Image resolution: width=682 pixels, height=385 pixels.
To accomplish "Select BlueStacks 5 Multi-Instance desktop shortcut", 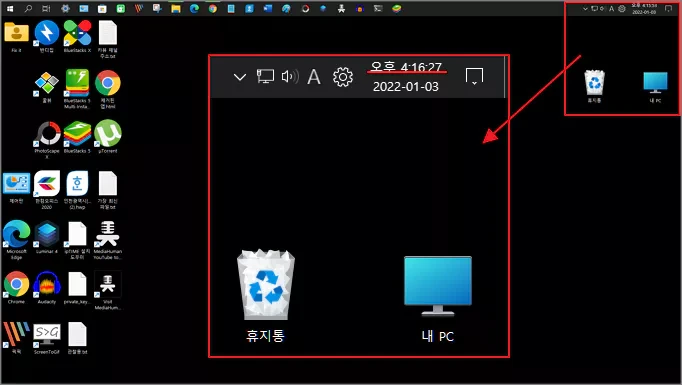I will pyautogui.click(x=77, y=90).
